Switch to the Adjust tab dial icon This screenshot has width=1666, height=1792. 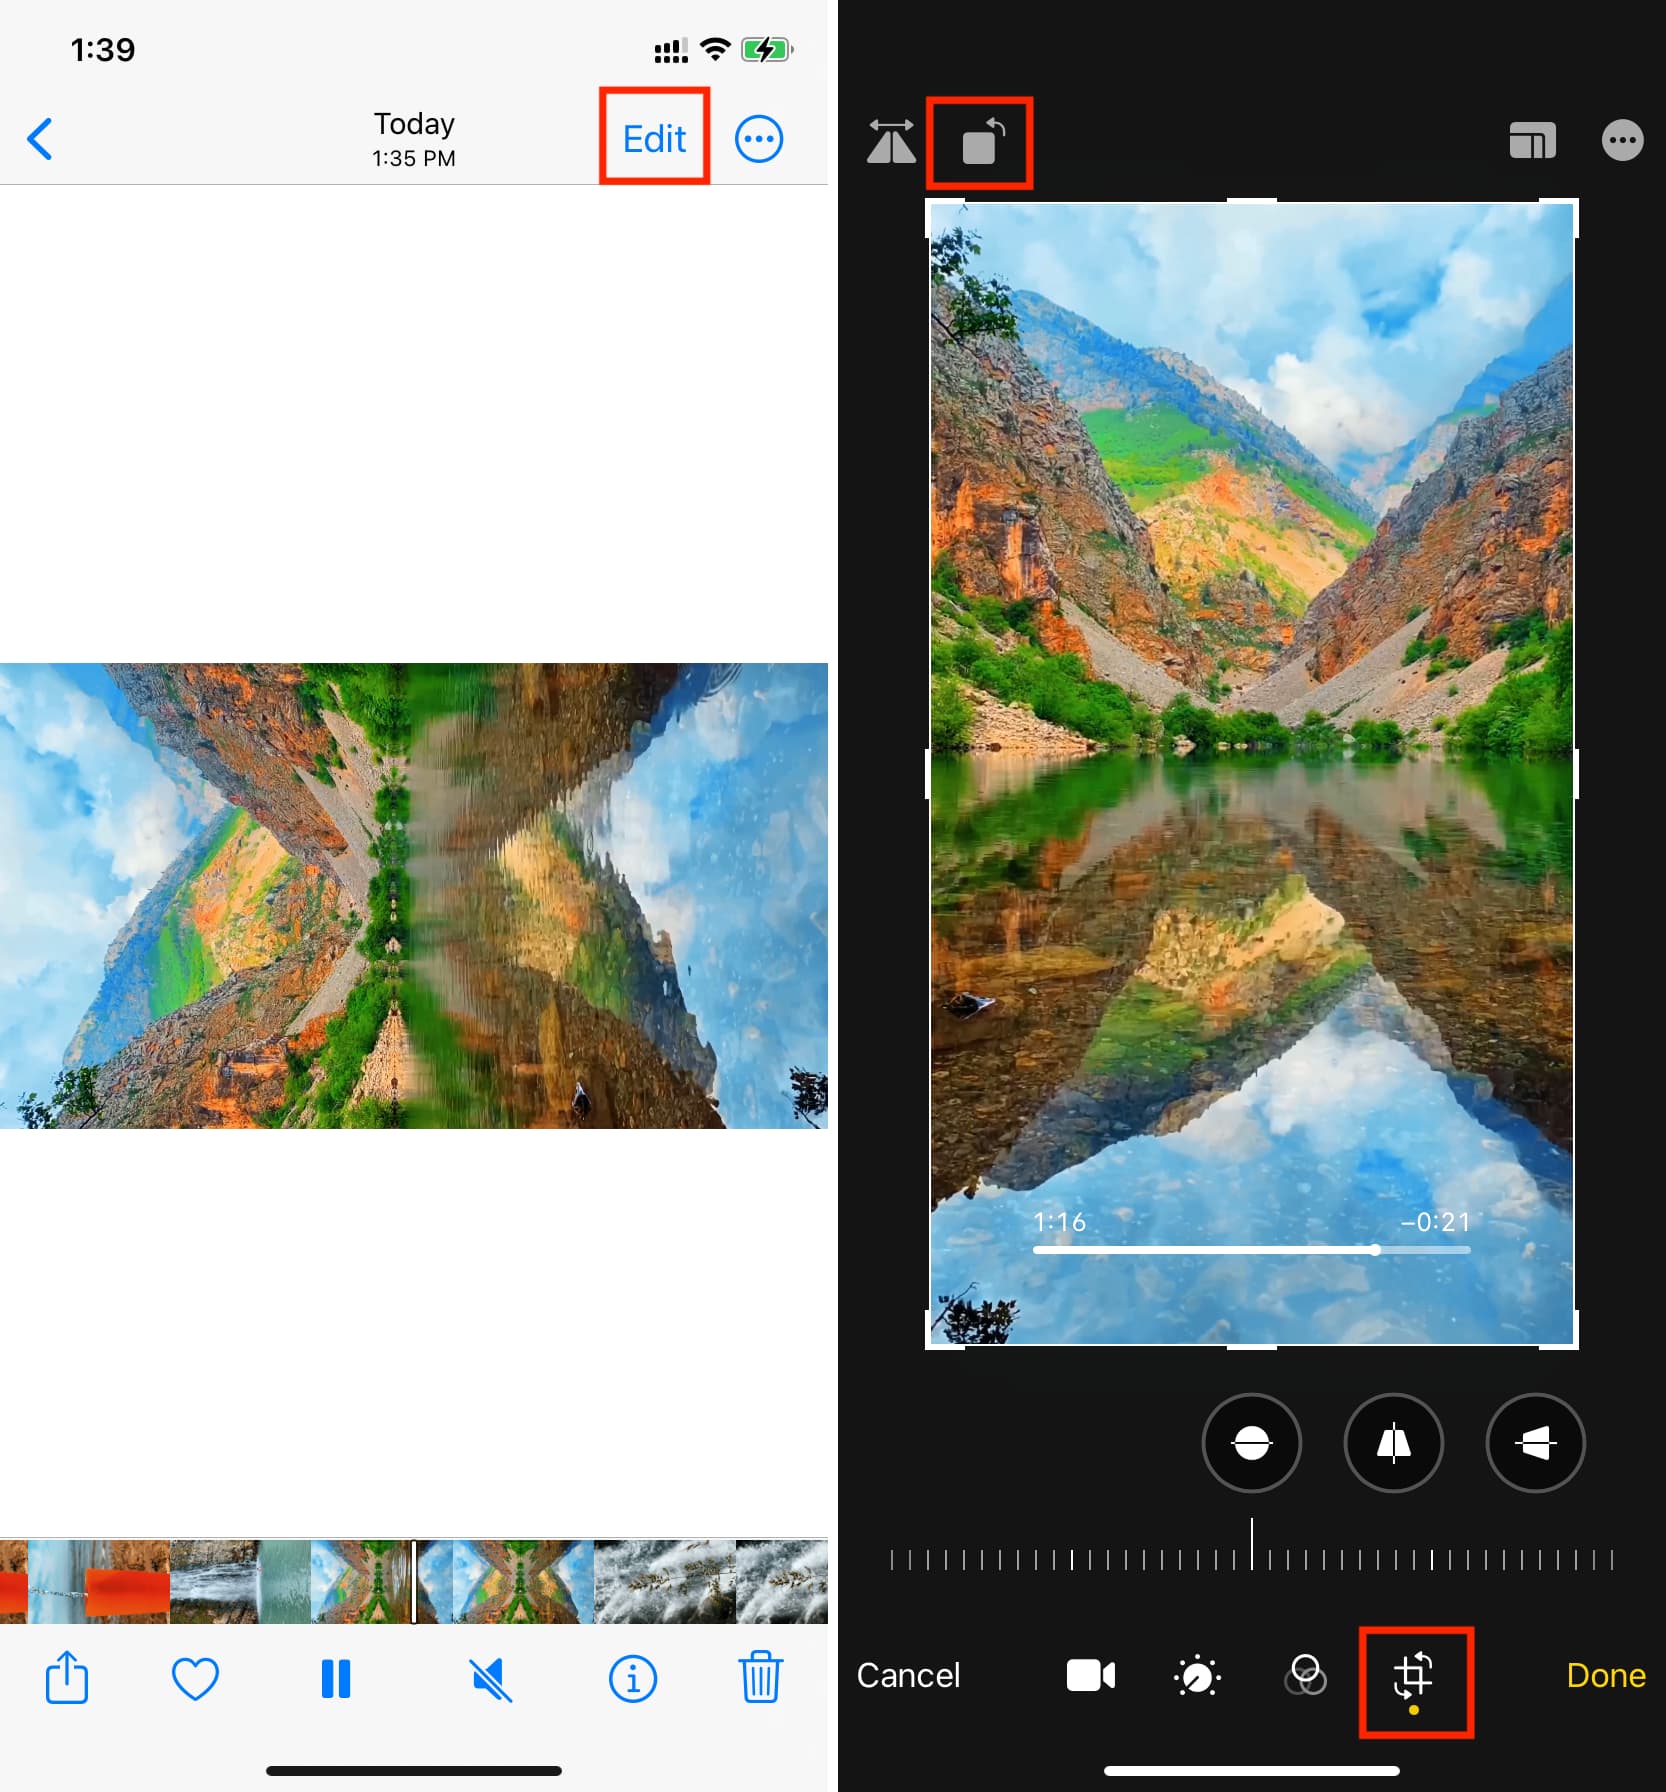[1197, 1676]
